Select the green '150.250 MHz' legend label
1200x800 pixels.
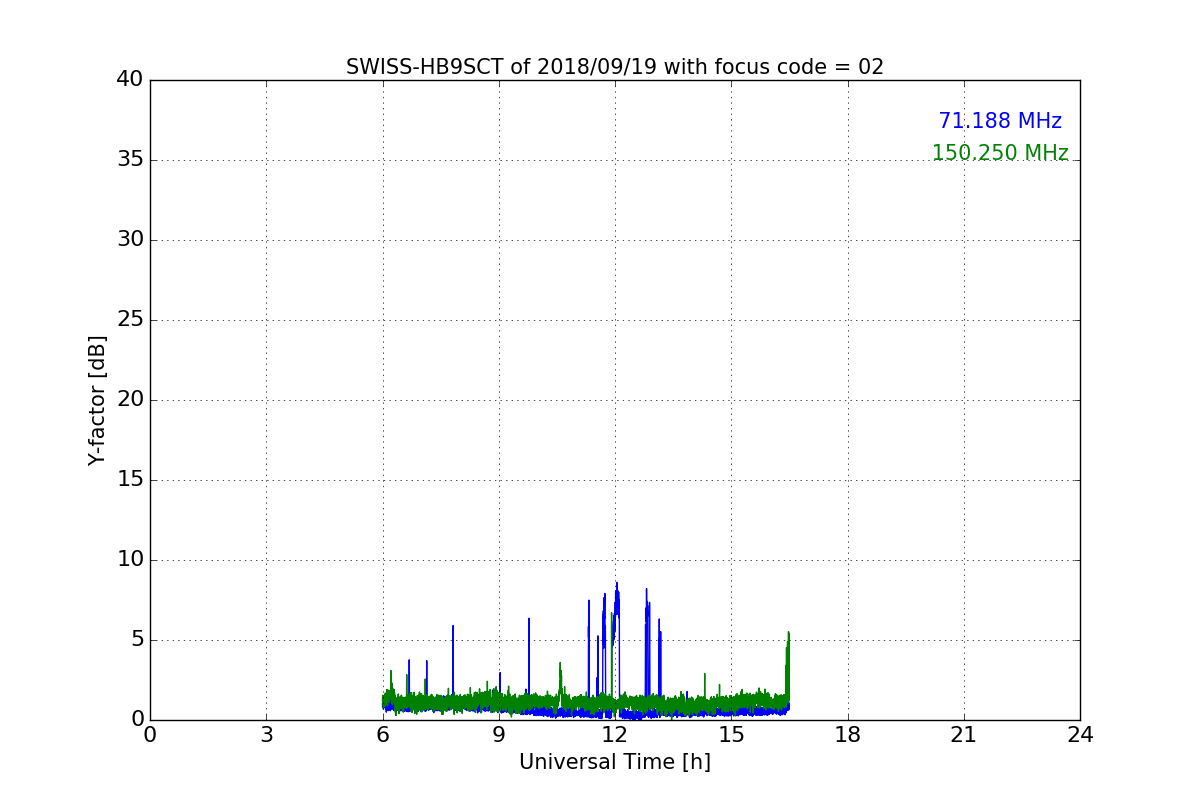pyautogui.click(x=1000, y=153)
